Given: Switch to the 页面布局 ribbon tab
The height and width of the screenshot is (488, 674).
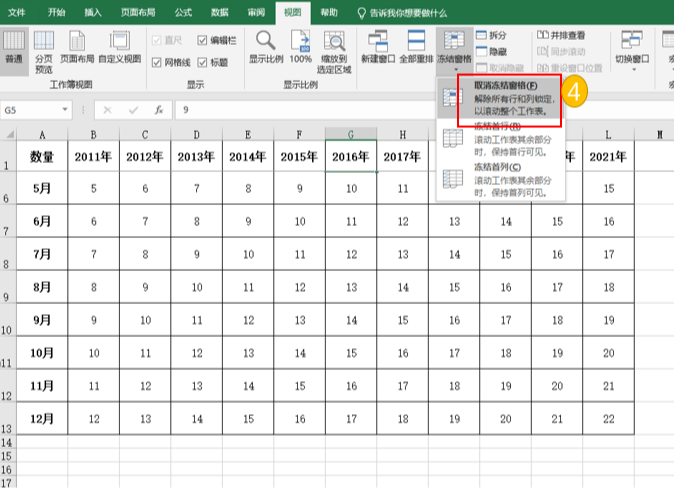Looking at the screenshot, I should click(x=138, y=12).
